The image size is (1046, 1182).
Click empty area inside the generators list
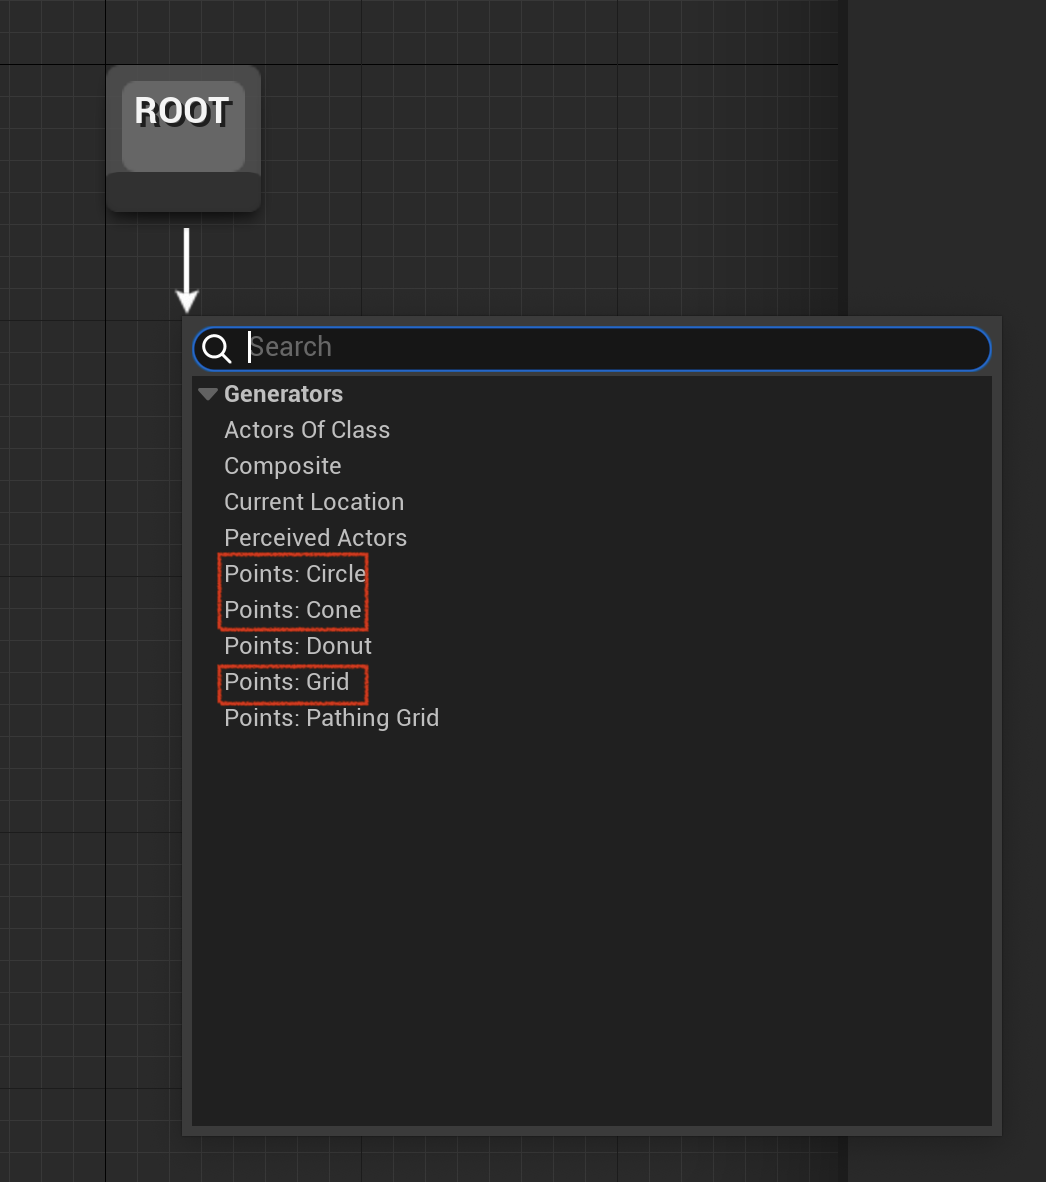(592, 927)
